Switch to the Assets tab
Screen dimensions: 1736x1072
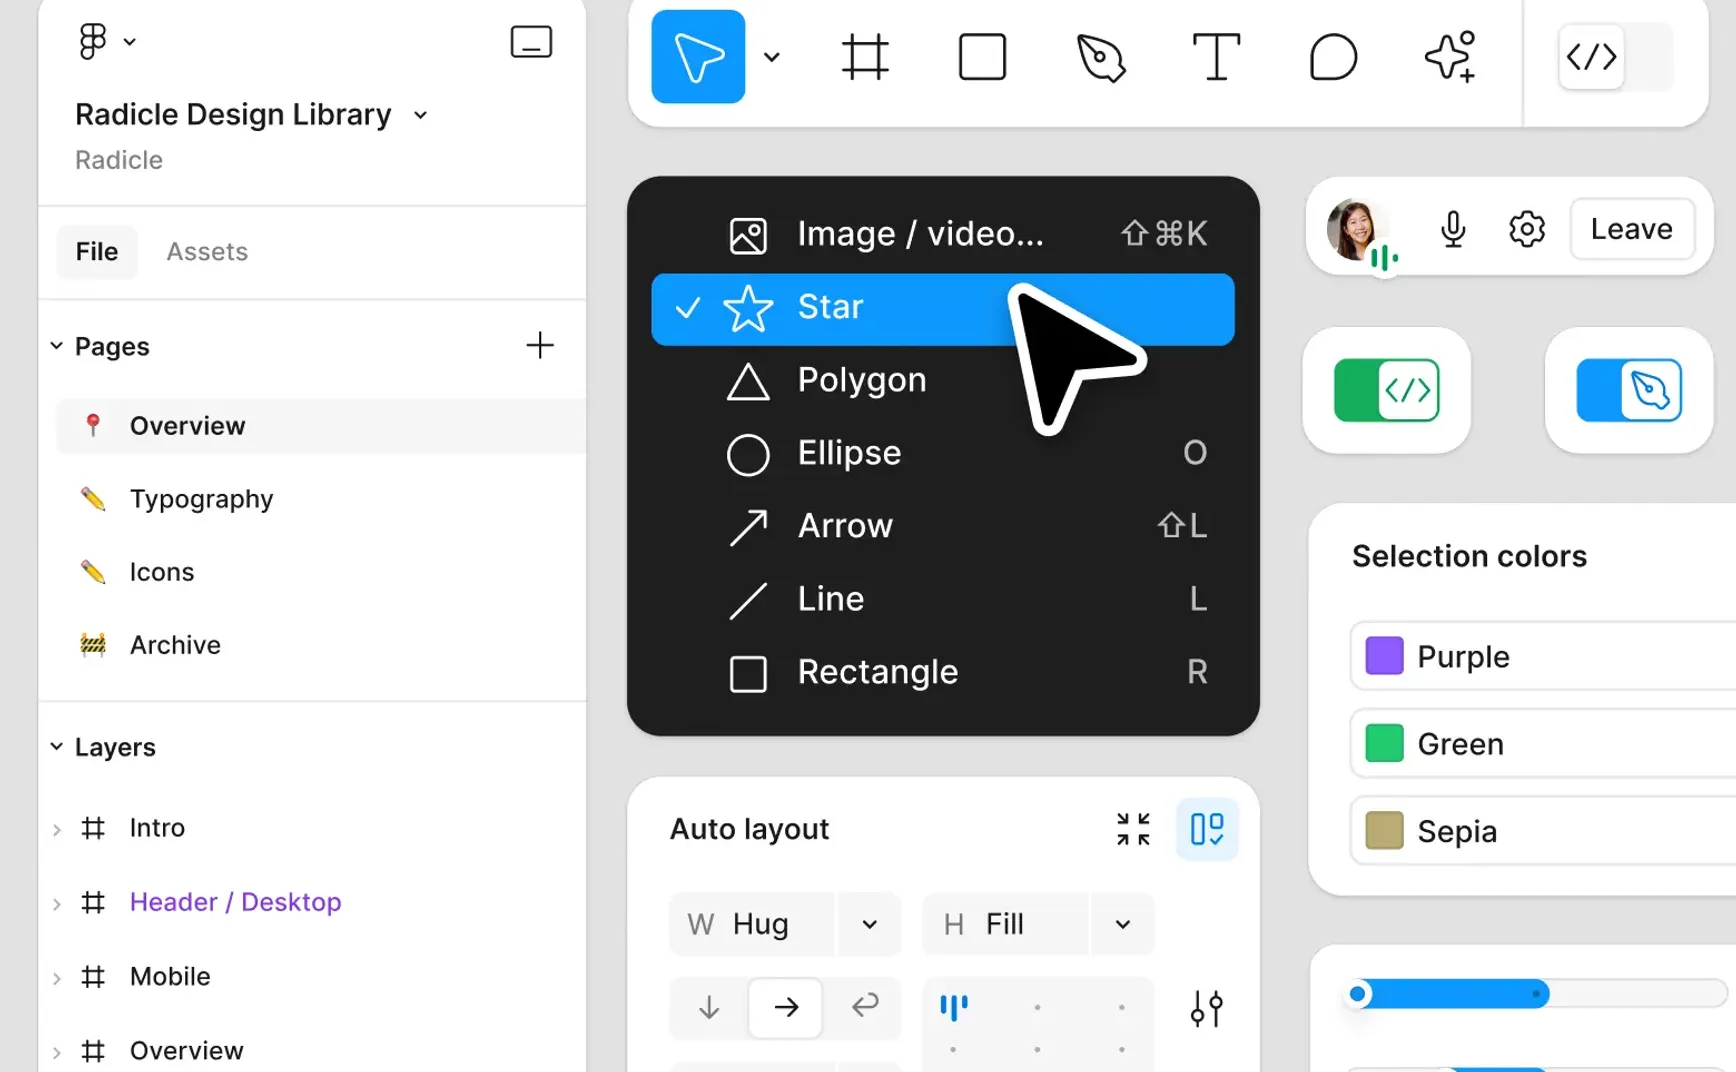[x=207, y=251]
